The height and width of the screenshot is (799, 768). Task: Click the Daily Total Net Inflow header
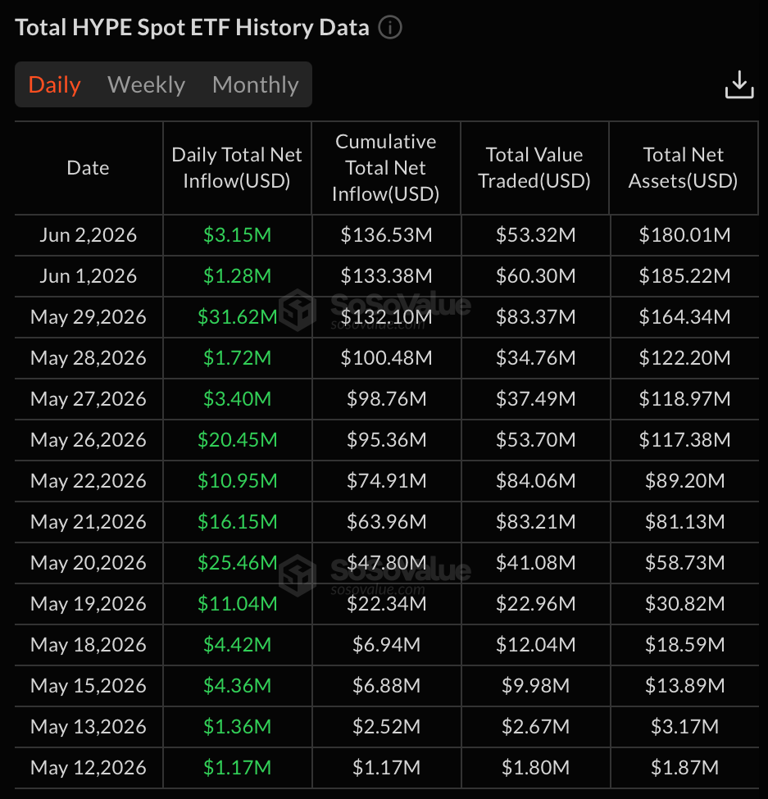pos(237,168)
